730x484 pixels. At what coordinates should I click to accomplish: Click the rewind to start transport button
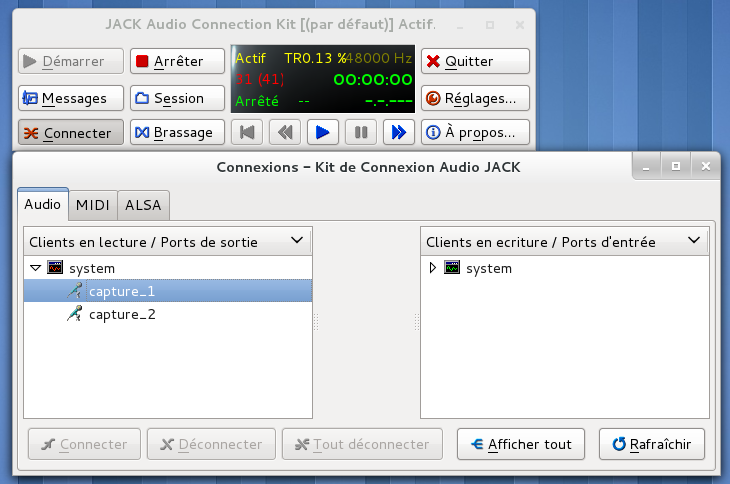[248, 132]
